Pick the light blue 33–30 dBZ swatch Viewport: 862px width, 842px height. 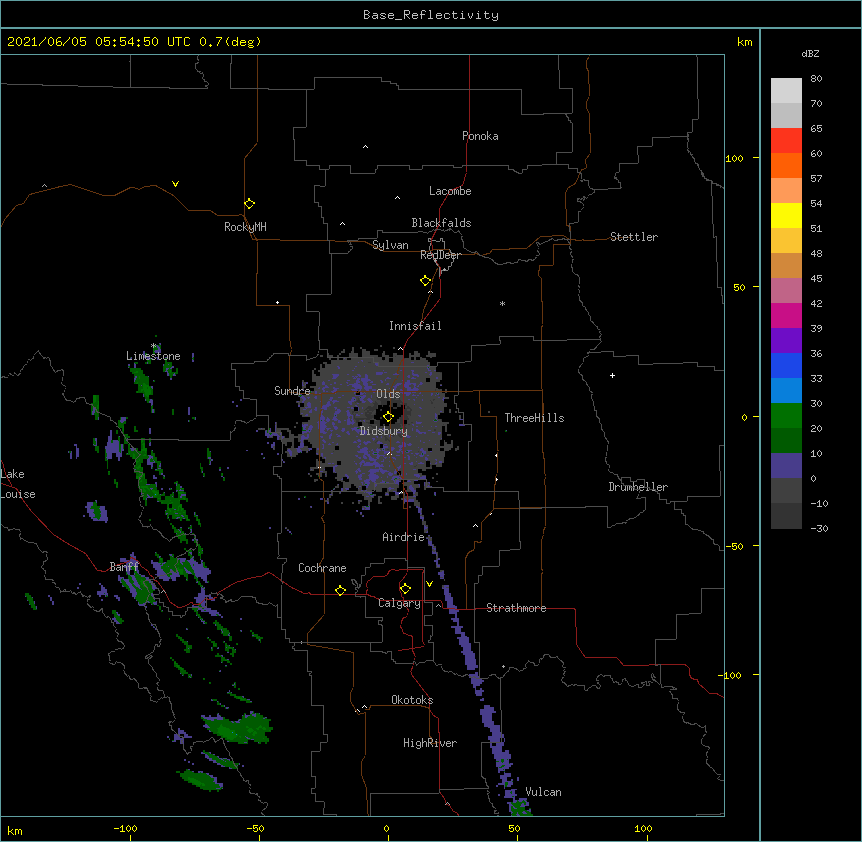pyautogui.click(x=786, y=391)
